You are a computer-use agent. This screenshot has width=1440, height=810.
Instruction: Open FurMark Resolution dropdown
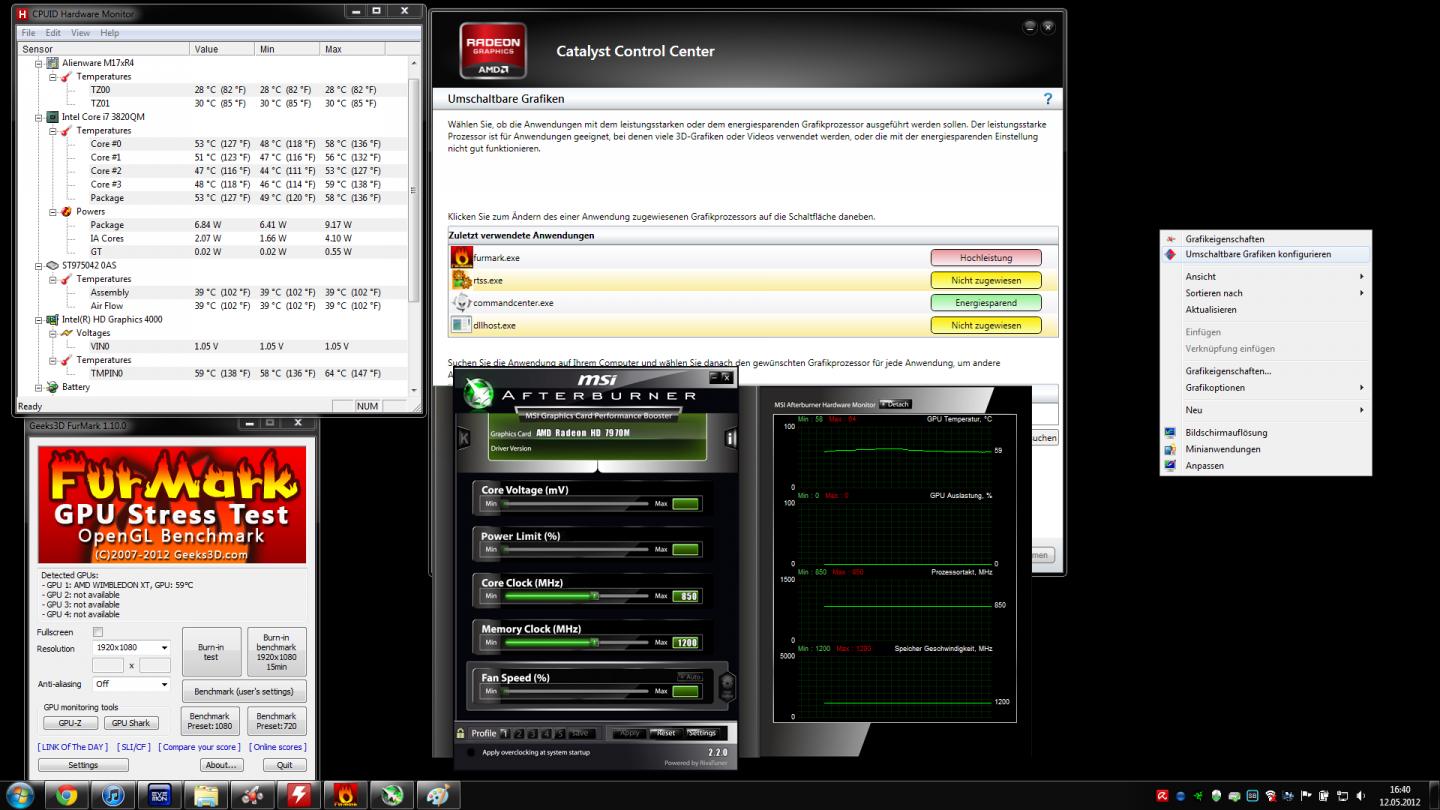click(131, 648)
